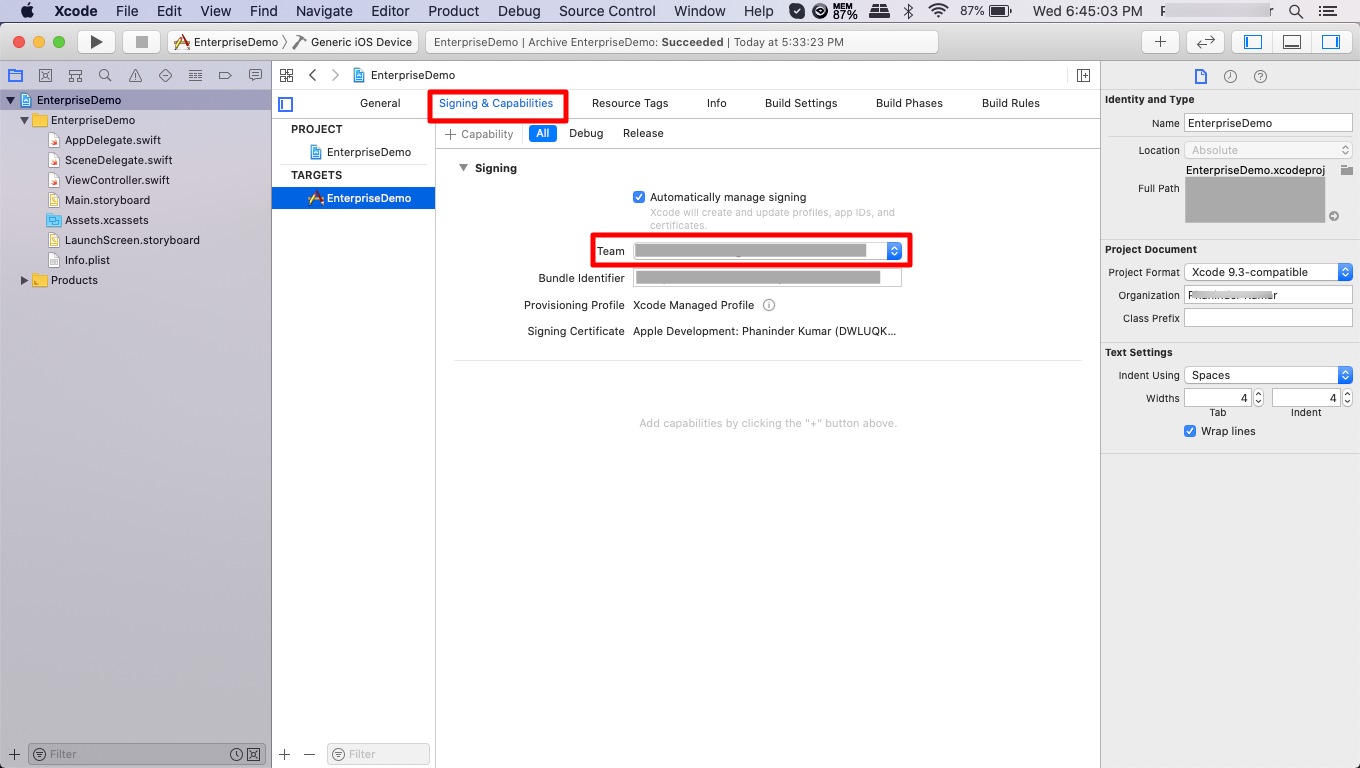The height and width of the screenshot is (768, 1360).
Task: Open the Library with the plus button
Action: tap(1160, 42)
